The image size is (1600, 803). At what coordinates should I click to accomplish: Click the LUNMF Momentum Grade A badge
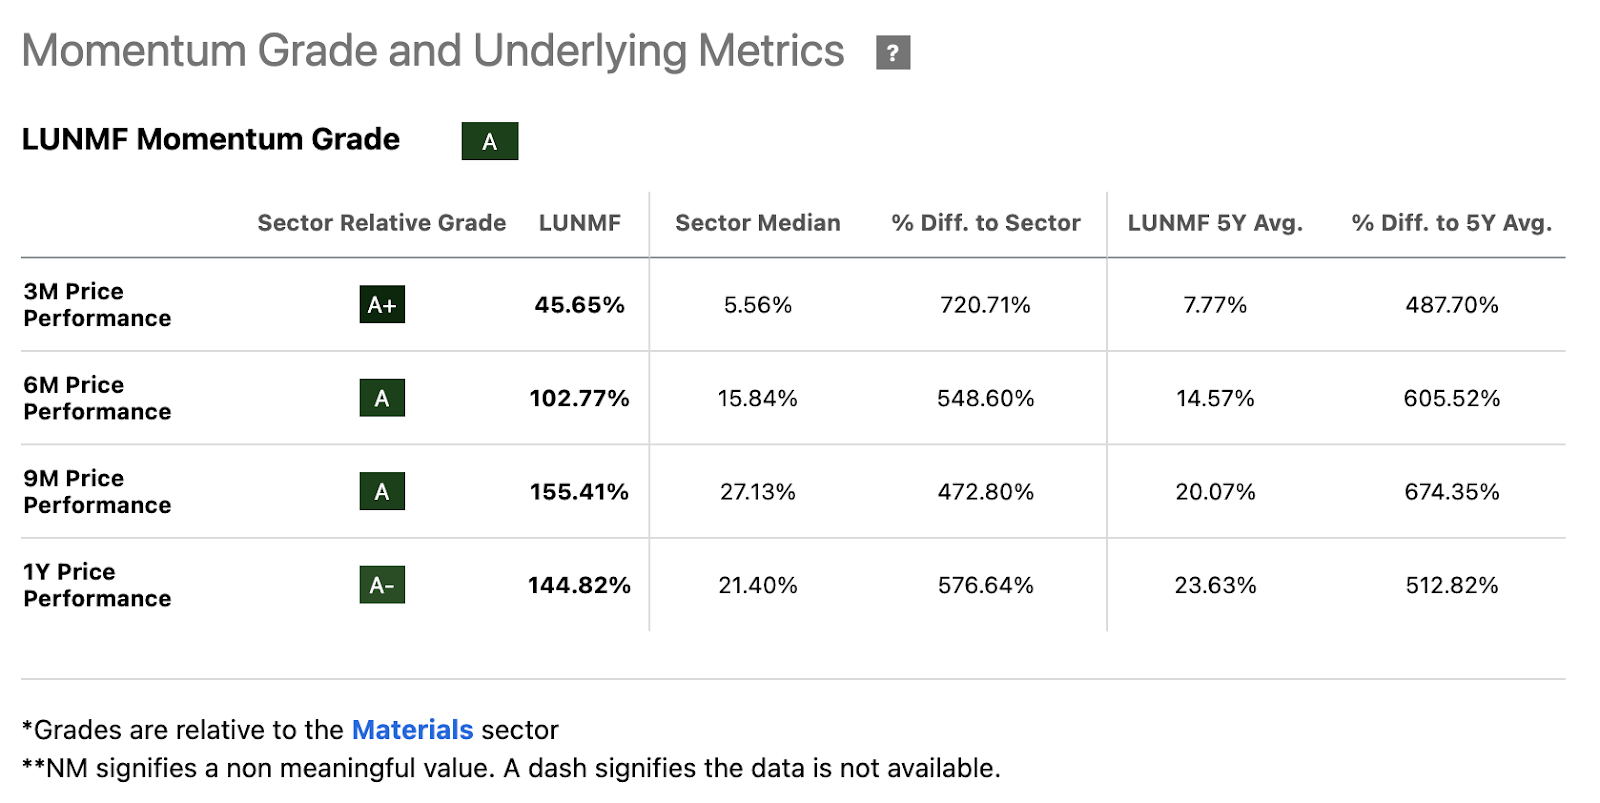(489, 141)
